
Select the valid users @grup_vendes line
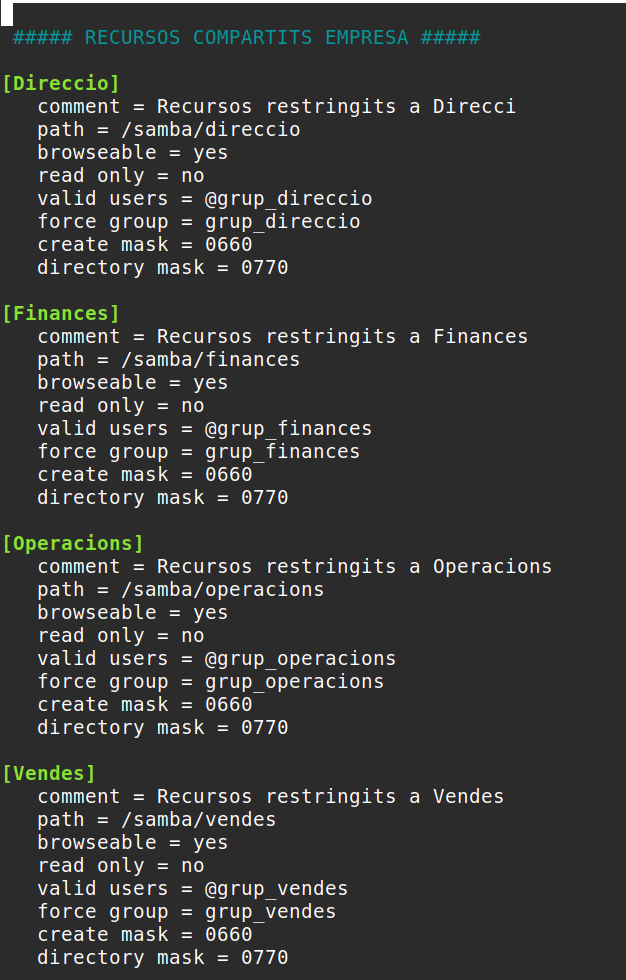click(x=192, y=889)
